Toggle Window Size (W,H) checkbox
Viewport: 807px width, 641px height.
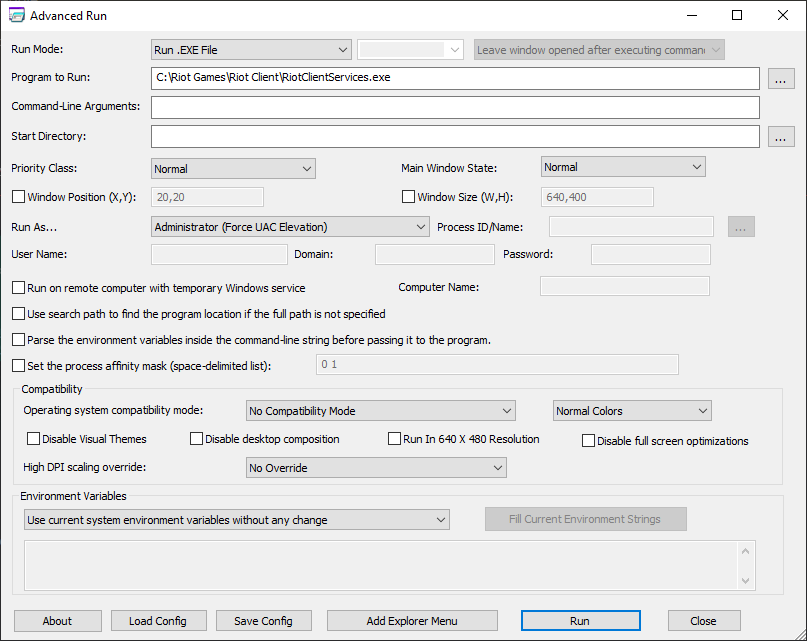coord(408,197)
